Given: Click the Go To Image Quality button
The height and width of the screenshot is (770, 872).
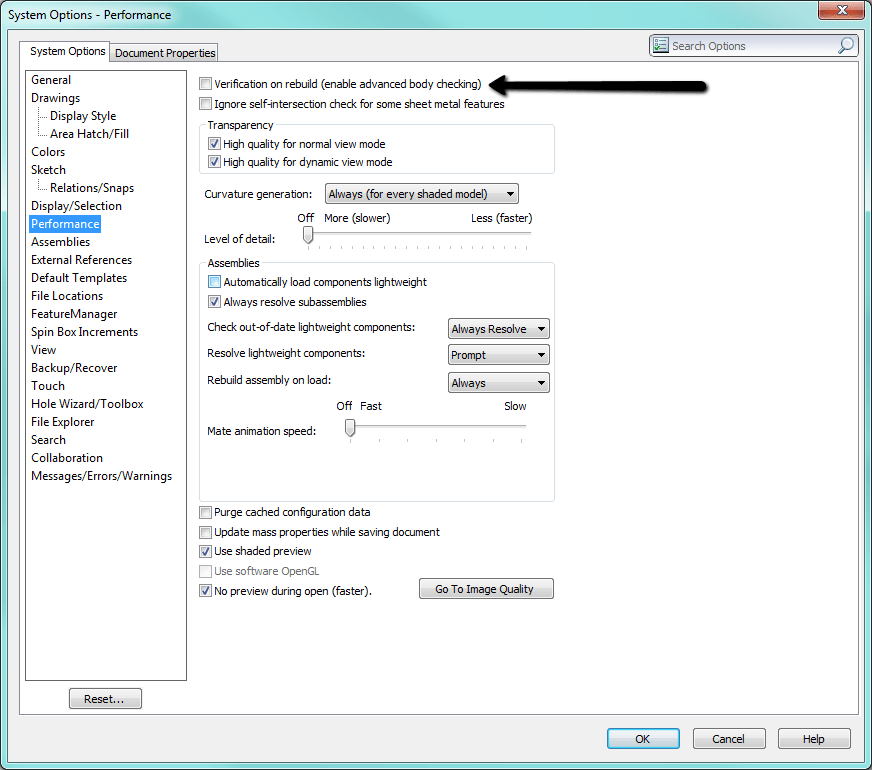Looking at the screenshot, I should (x=486, y=588).
